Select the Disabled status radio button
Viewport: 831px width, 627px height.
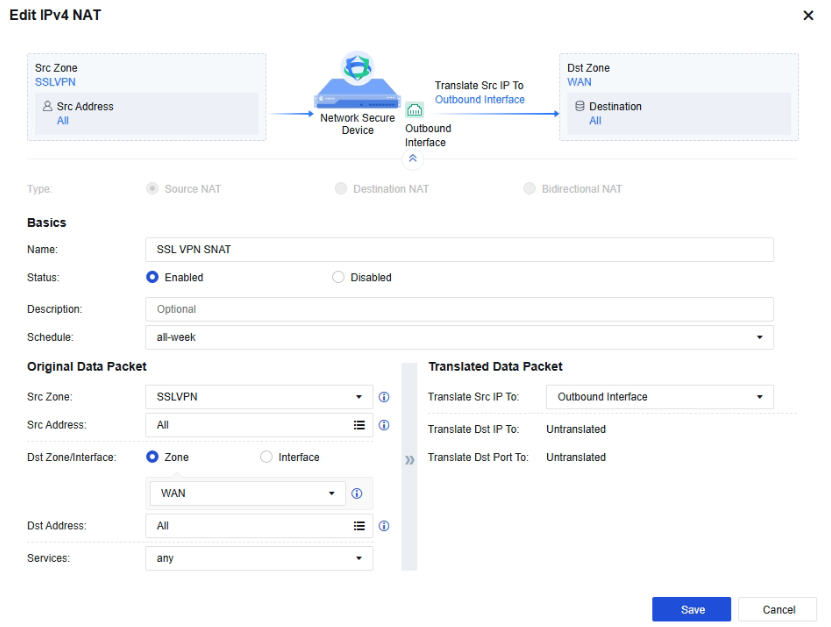pos(338,277)
